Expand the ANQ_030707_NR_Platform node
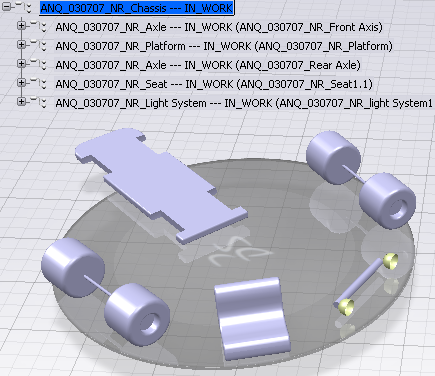The image size is (435, 376). pos(21,45)
